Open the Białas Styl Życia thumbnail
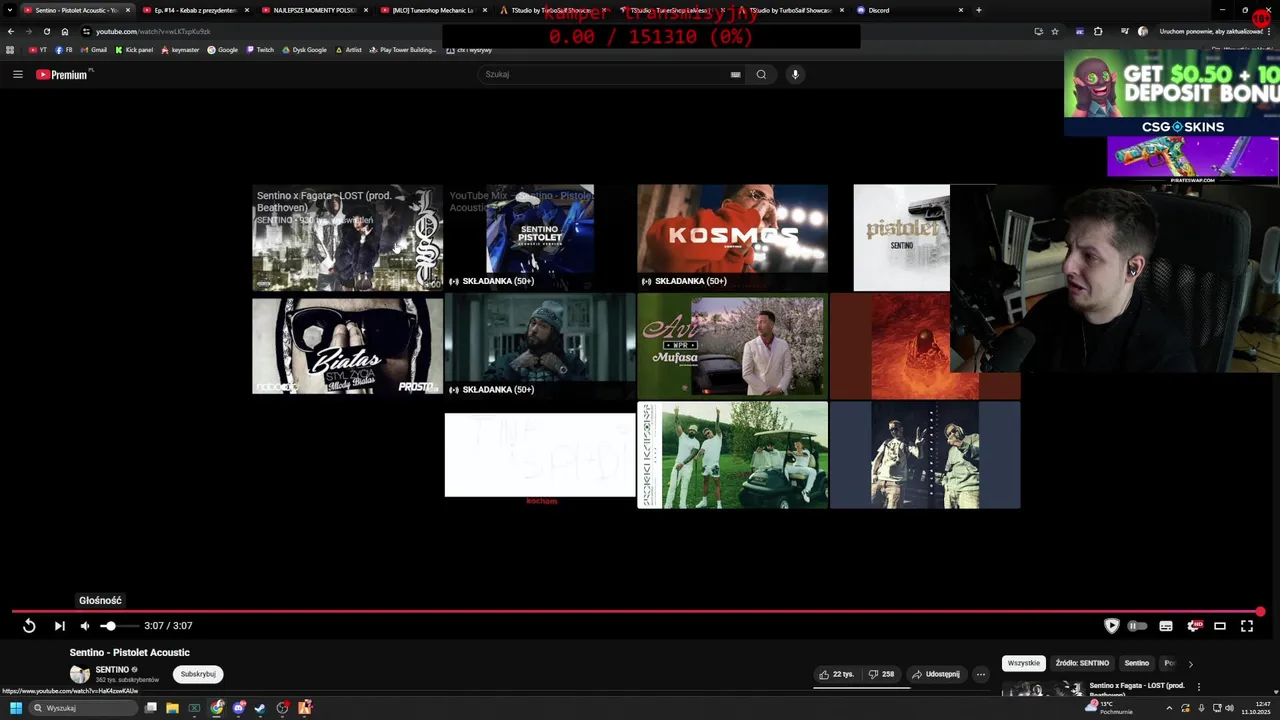 click(x=347, y=345)
